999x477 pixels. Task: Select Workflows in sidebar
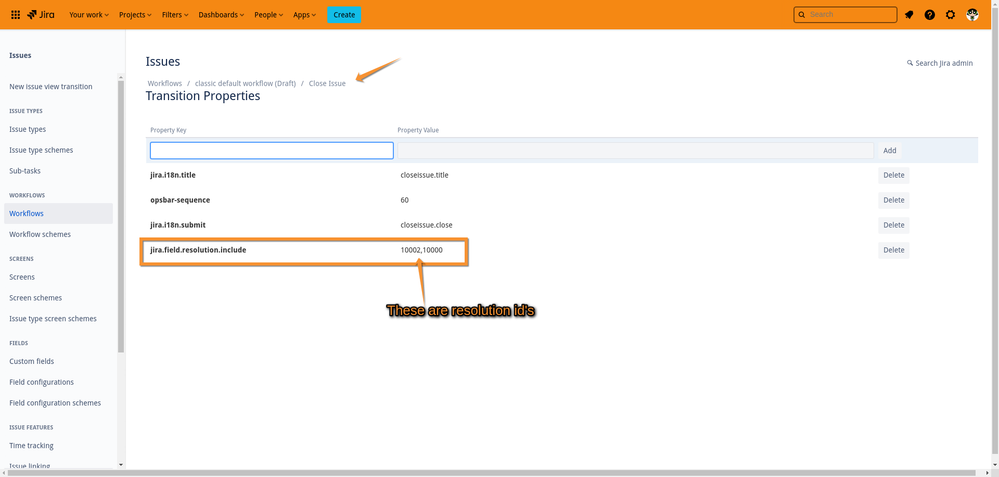tap(58, 213)
